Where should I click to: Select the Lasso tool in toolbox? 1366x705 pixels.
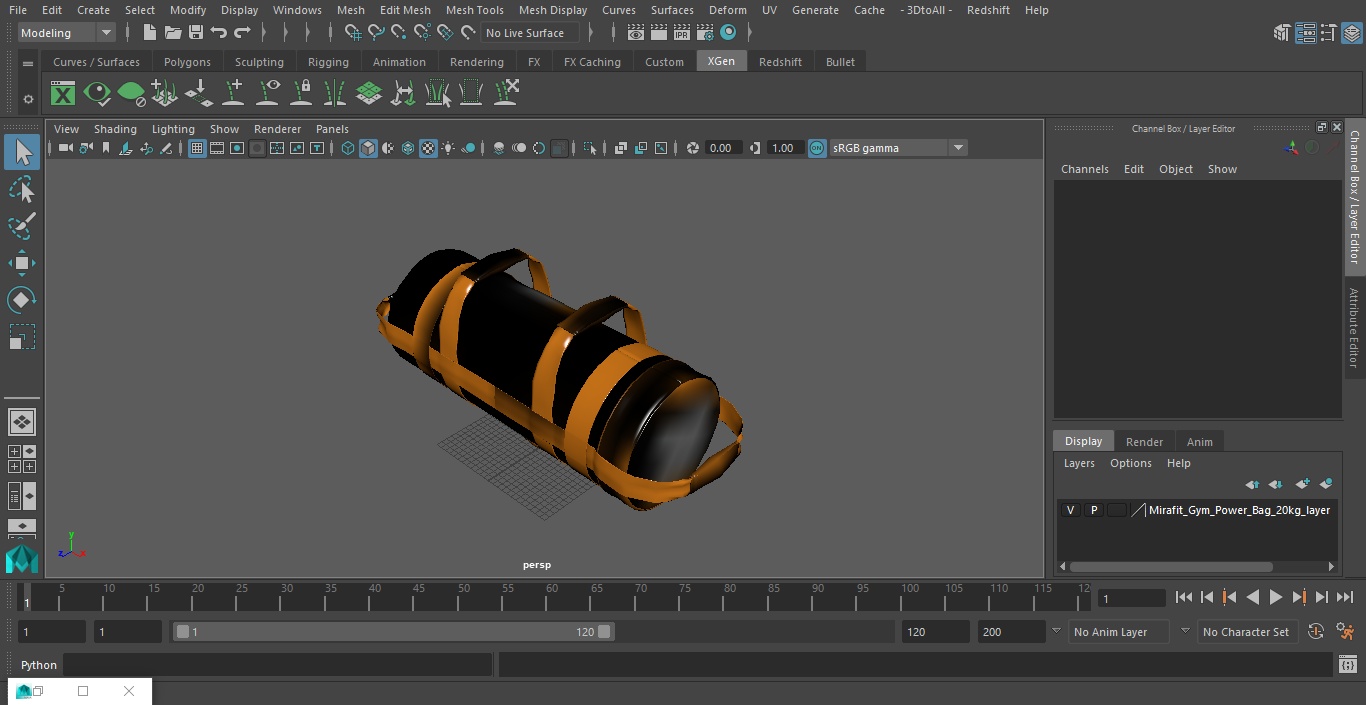22,189
